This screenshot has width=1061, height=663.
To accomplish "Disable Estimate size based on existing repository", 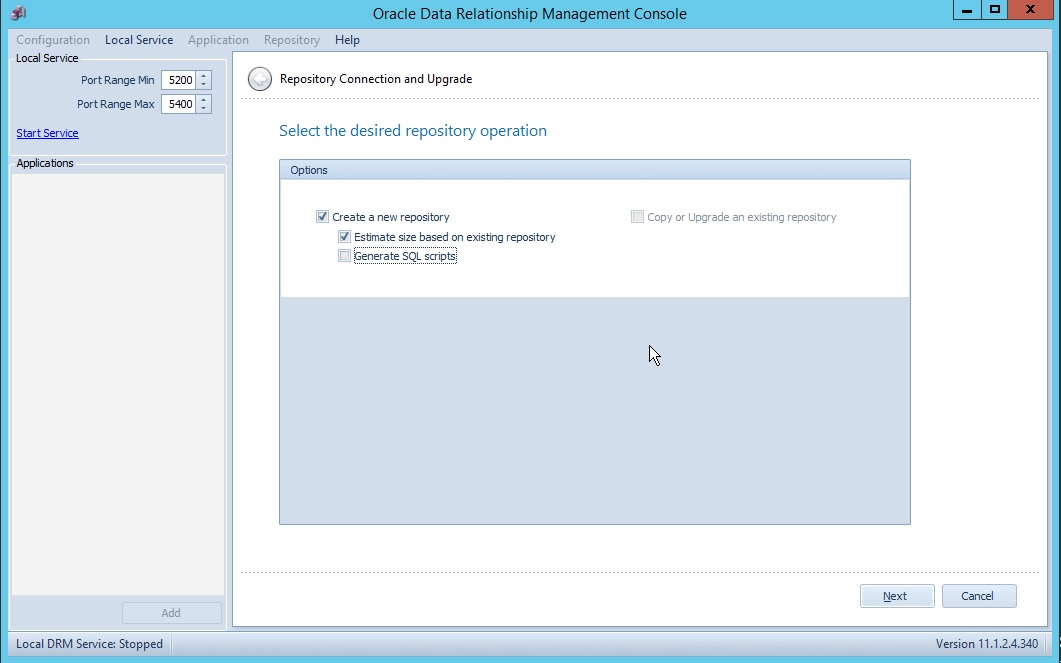I will click(344, 236).
